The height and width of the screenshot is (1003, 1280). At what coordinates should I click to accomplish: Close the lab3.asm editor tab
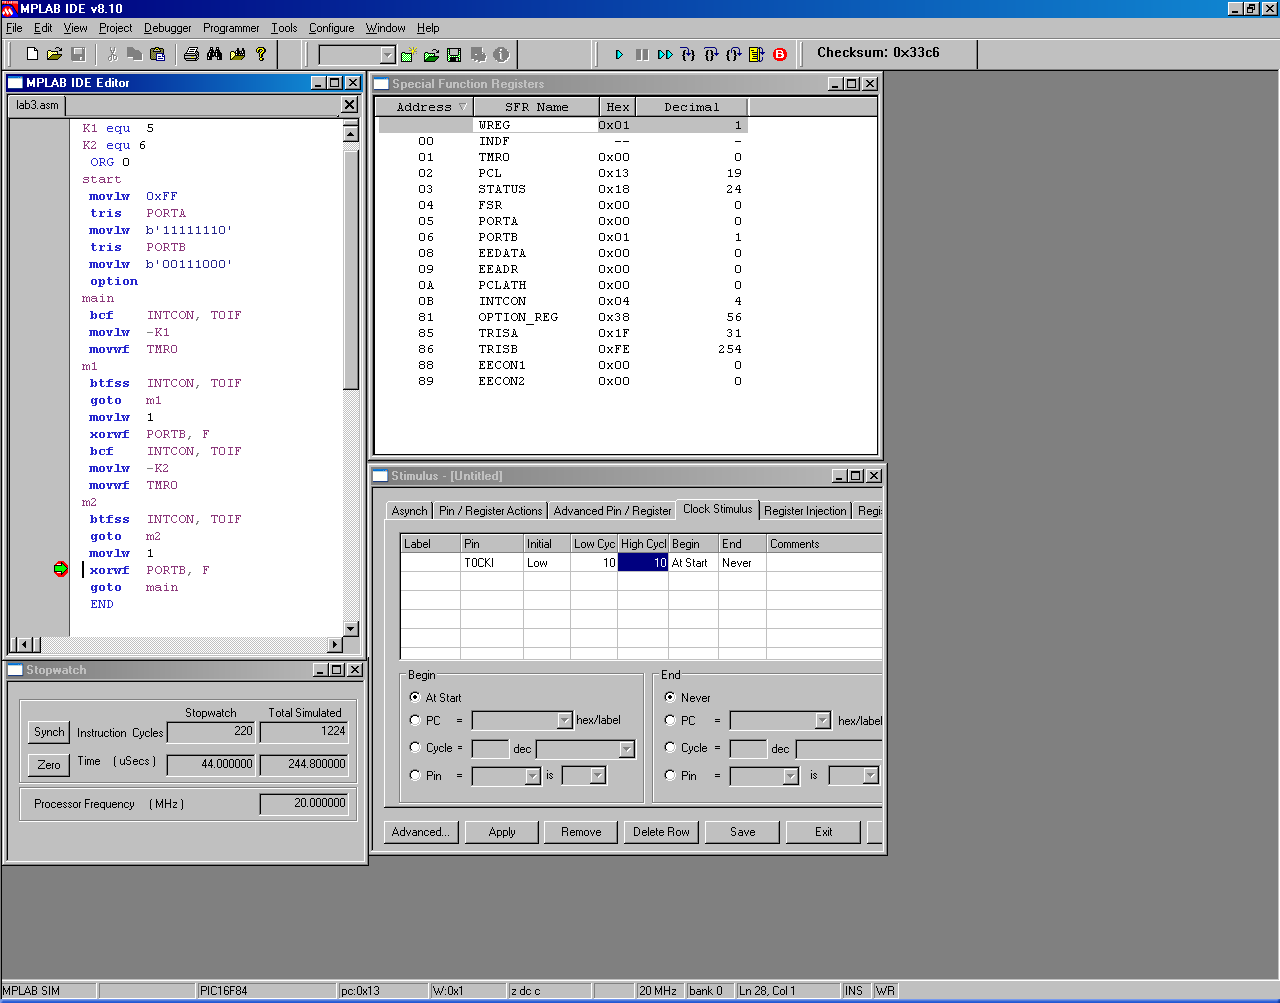click(x=349, y=105)
